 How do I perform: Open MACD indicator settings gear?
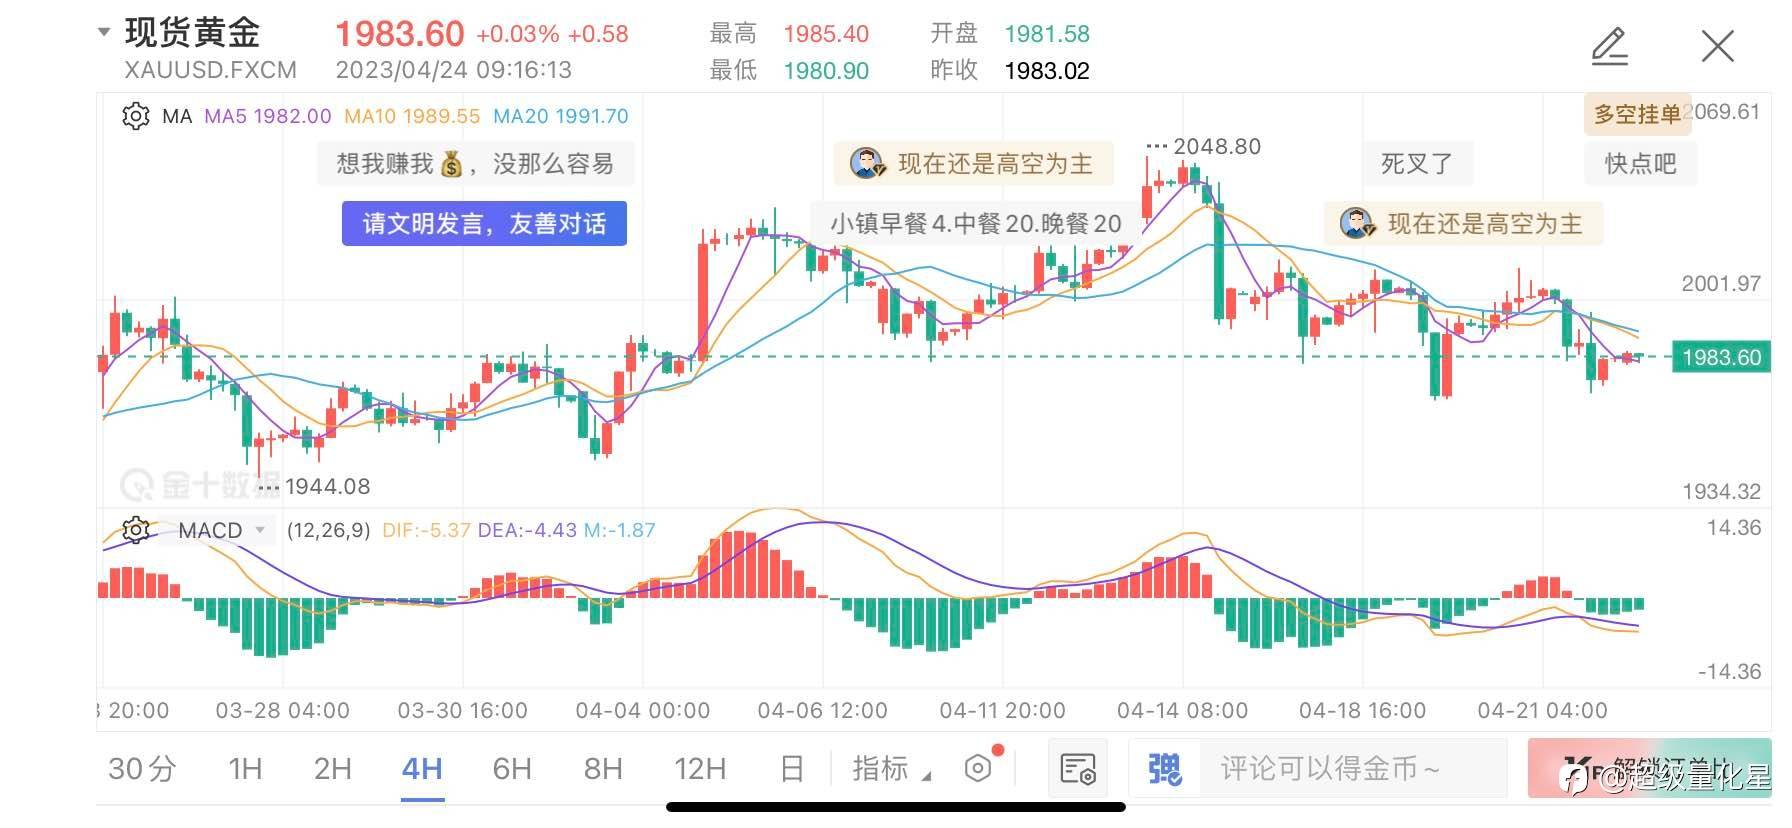tap(135, 529)
